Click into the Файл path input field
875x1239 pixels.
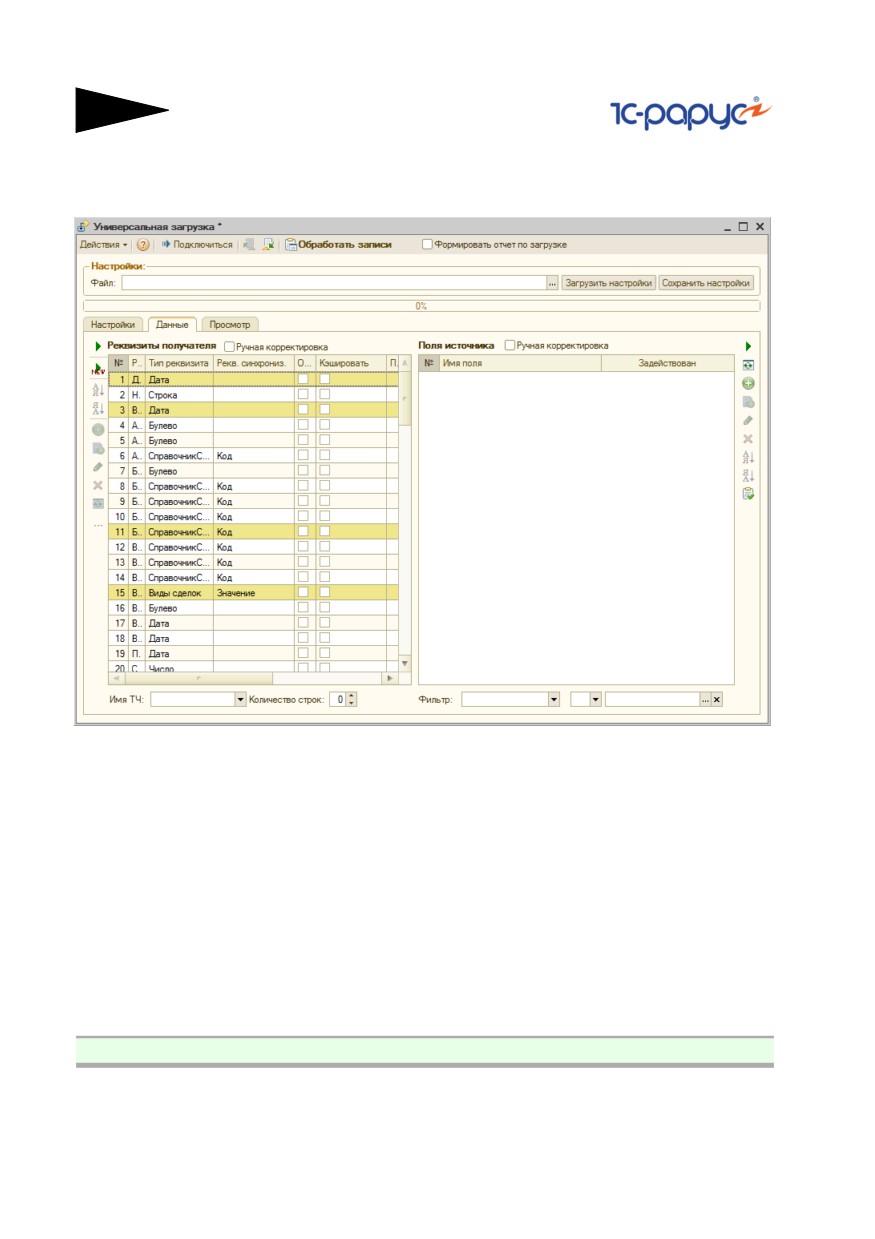(334, 283)
